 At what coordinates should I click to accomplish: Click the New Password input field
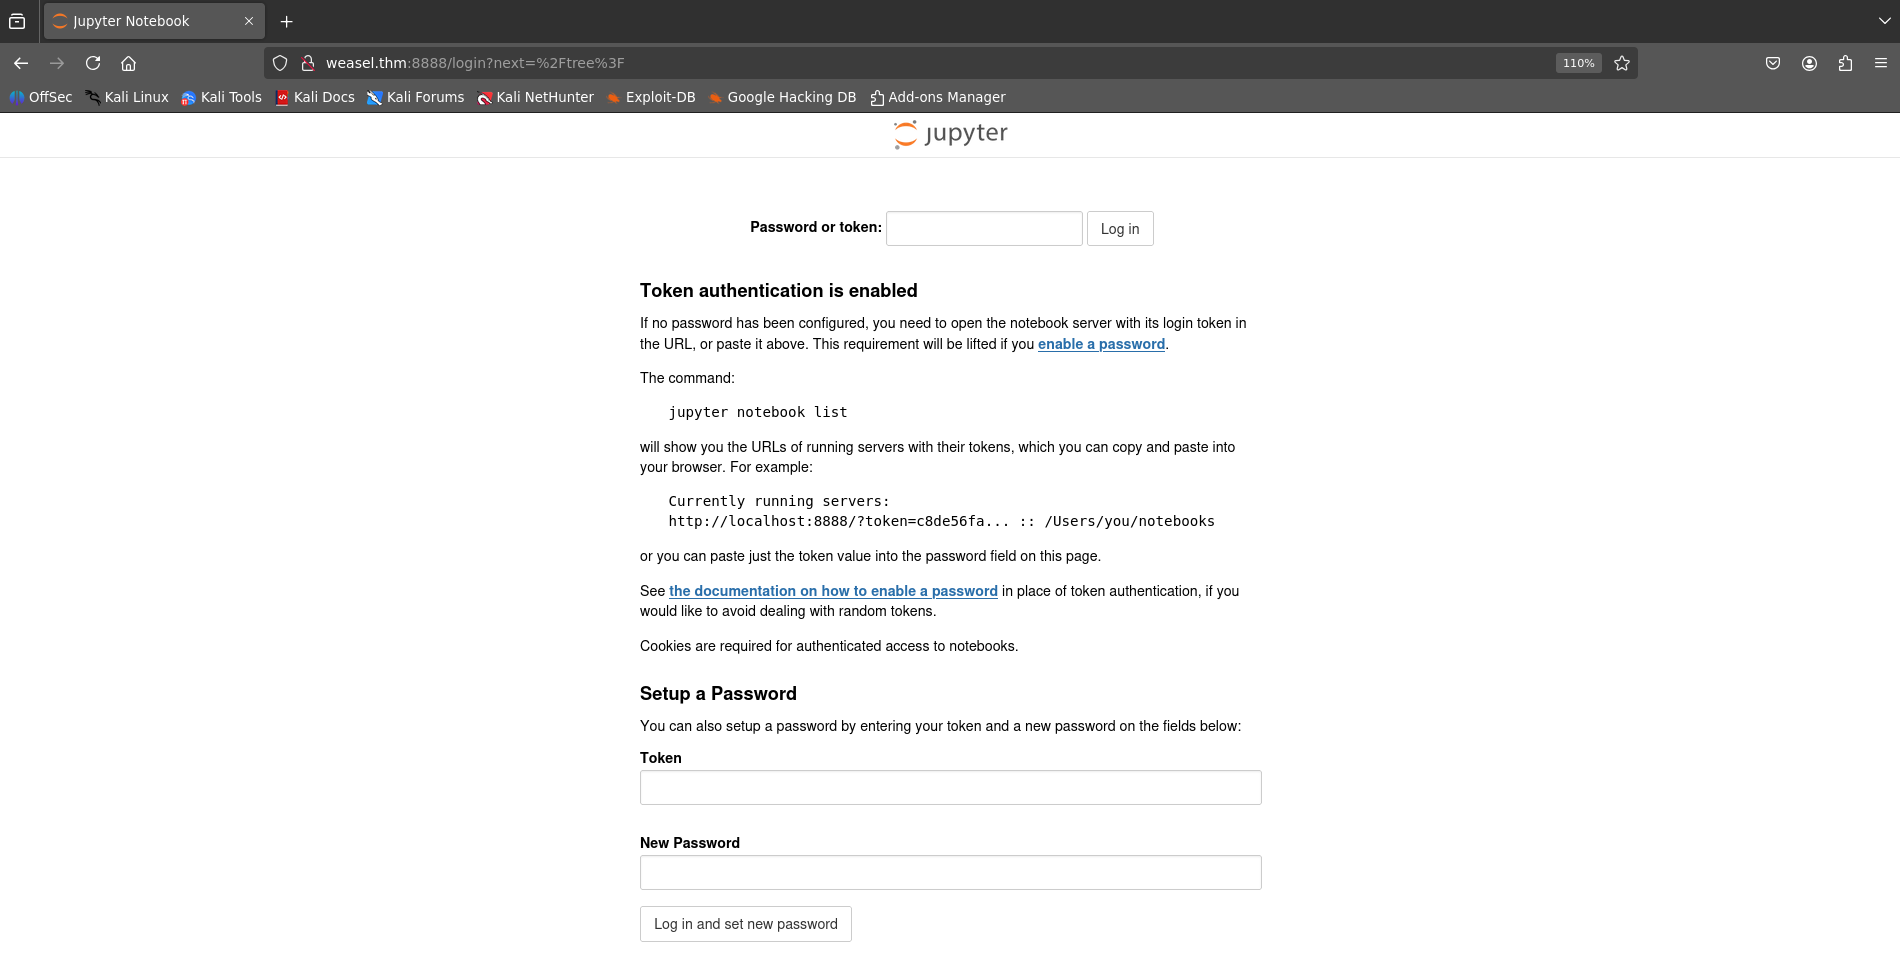[x=950, y=872]
